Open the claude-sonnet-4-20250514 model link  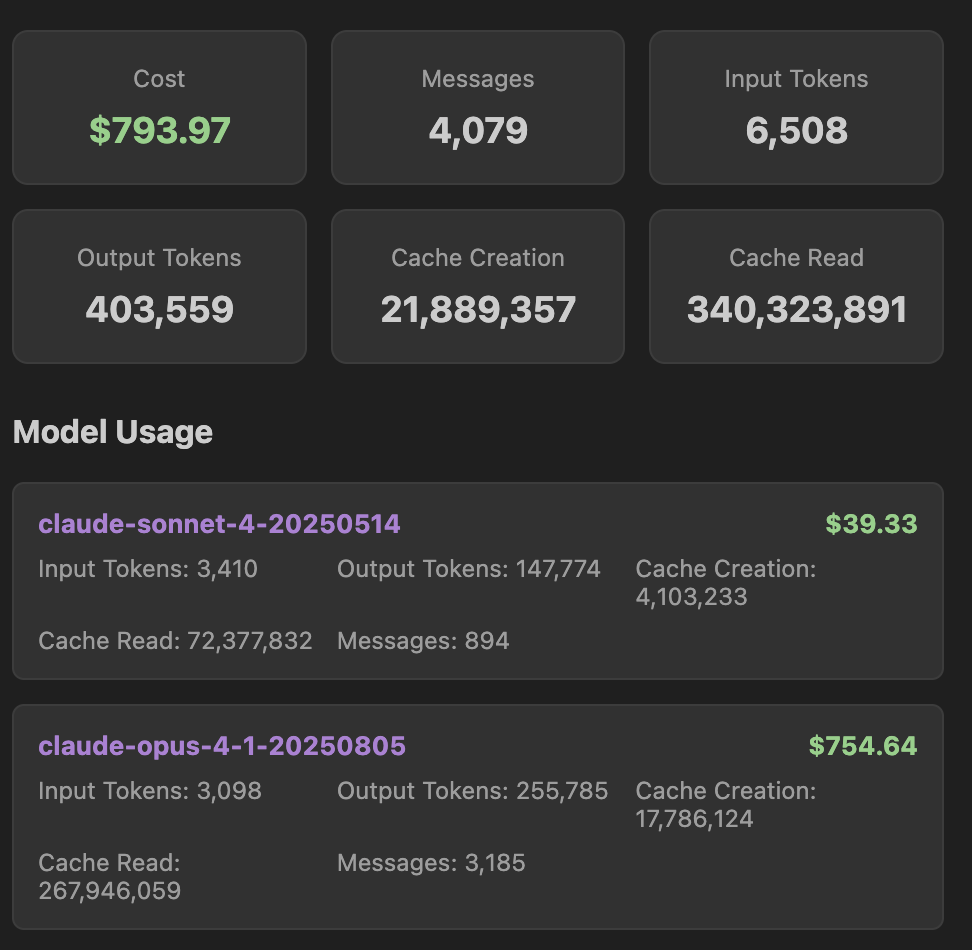(219, 524)
